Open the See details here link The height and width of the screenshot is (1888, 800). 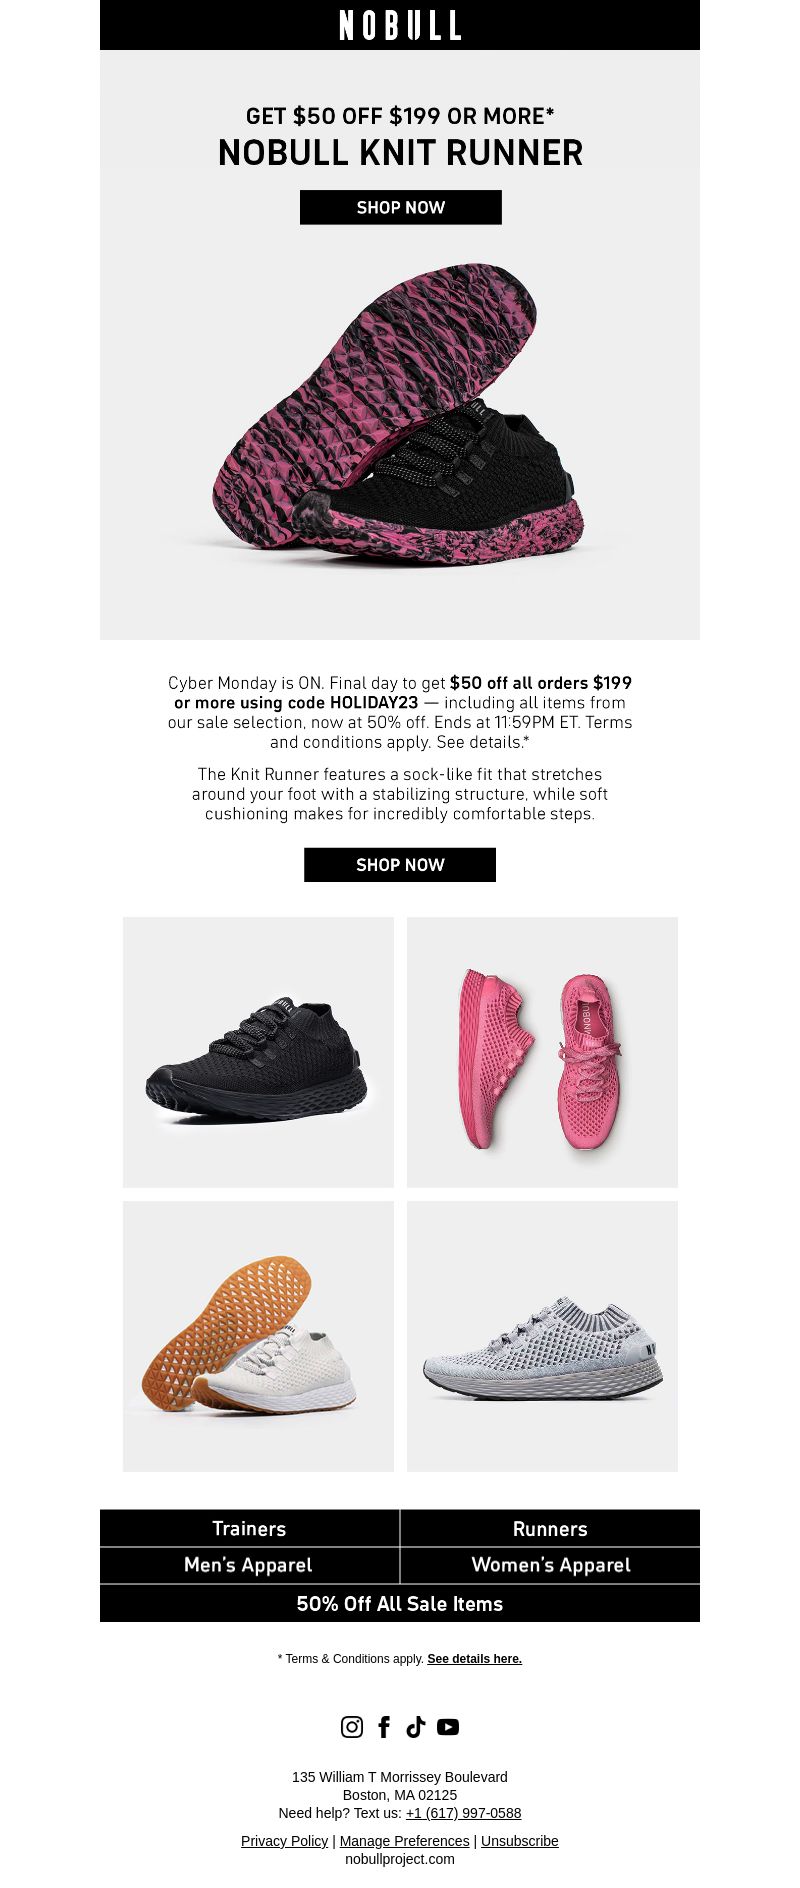(474, 1658)
